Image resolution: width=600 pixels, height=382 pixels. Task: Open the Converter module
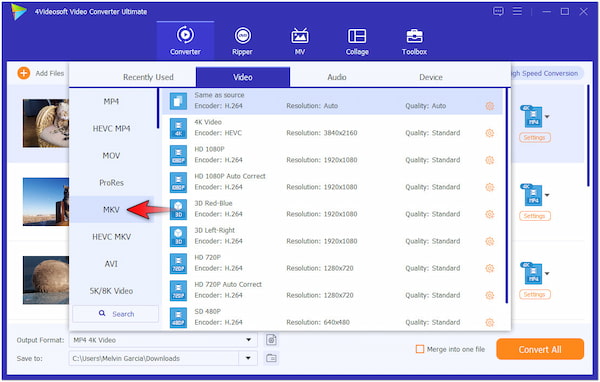[185, 41]
